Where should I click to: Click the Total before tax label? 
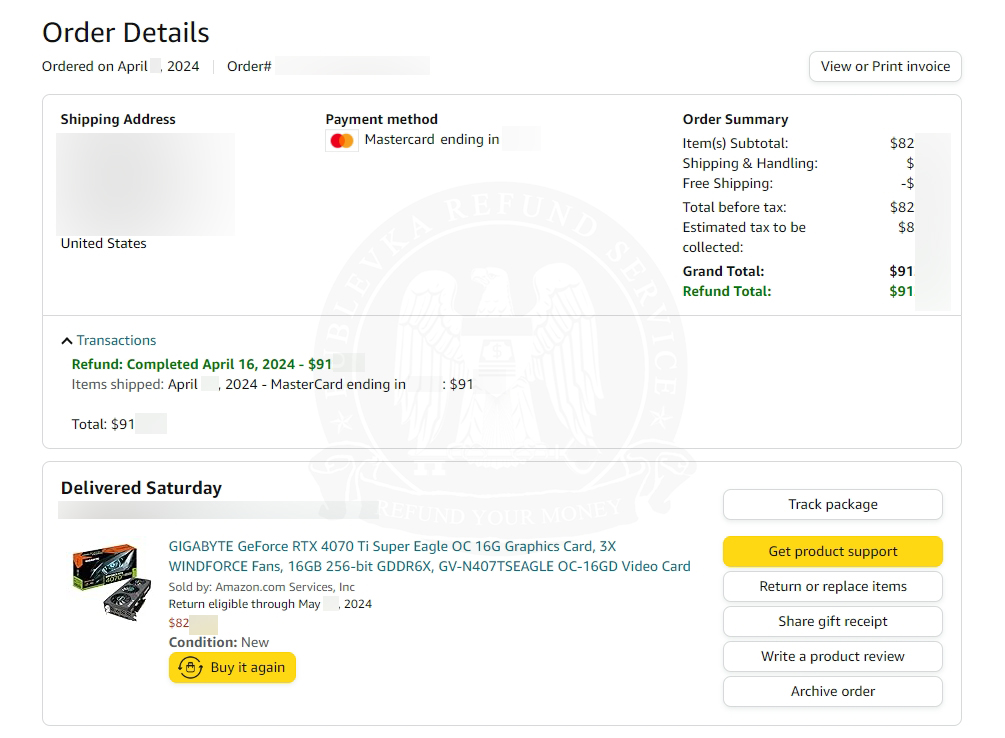734,207
